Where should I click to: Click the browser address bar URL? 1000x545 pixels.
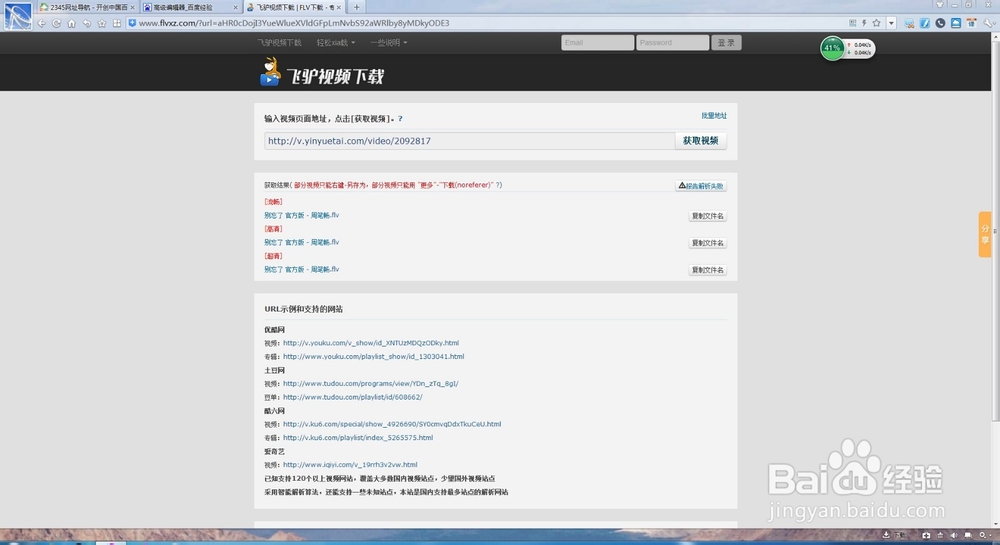[x=294, y=23]
